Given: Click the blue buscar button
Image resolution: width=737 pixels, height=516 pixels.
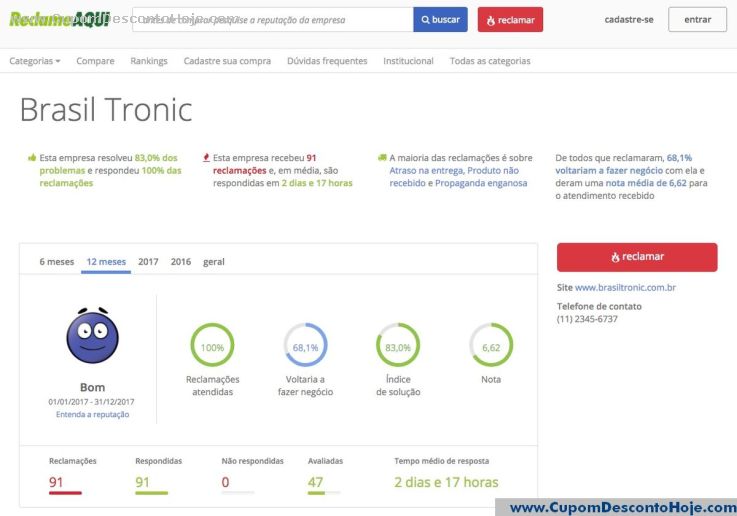Looking at the screenshot, I should click(440, 20).
